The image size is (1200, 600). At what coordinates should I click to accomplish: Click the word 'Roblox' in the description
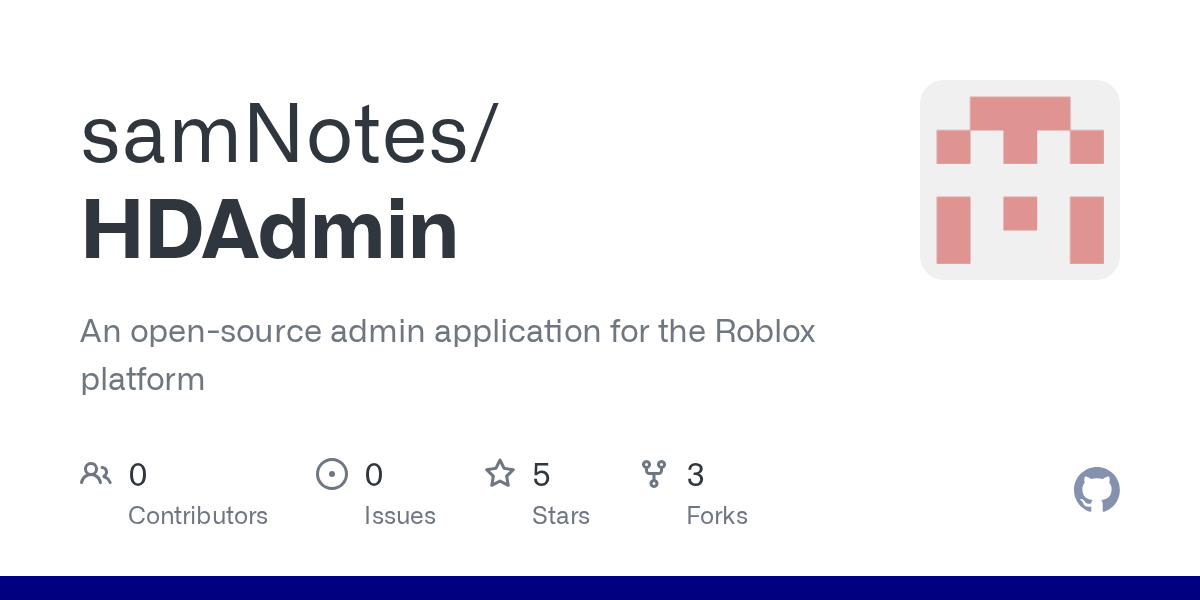(x=765, y=332)
